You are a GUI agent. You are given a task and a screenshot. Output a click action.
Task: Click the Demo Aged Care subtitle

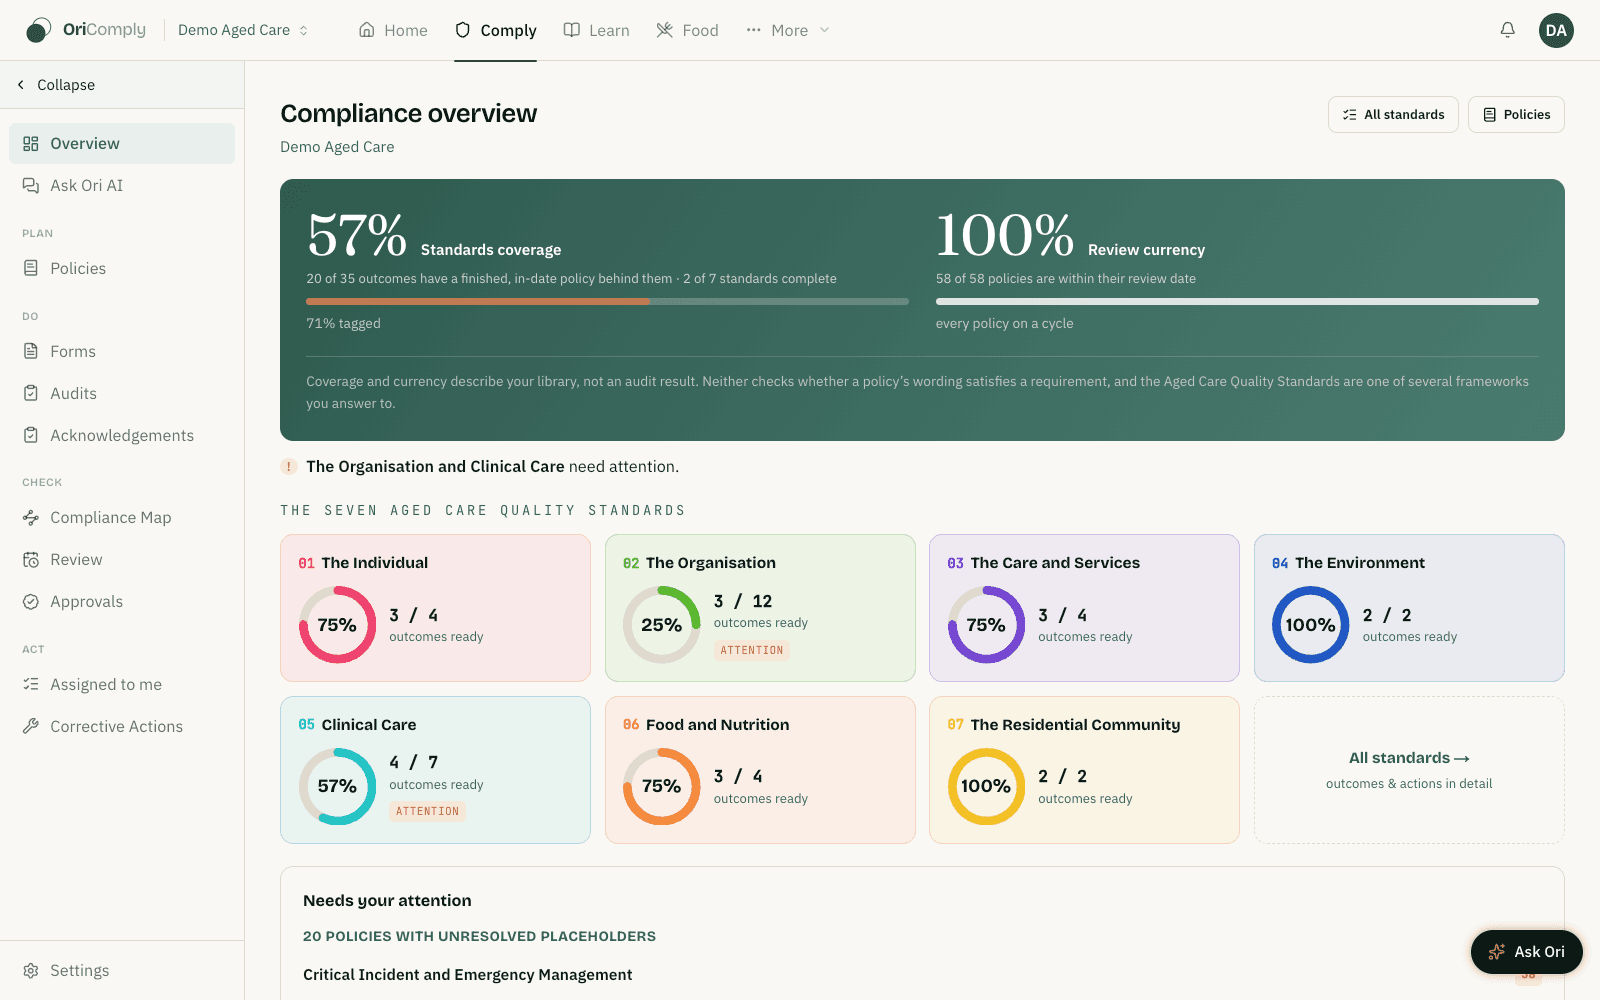pyautogui.click(x=337, y=147)
